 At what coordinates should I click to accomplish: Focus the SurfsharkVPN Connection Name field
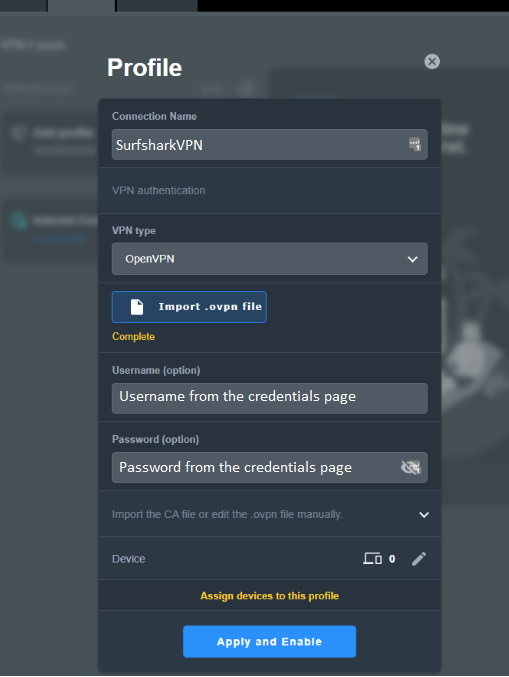coord(270,145)
